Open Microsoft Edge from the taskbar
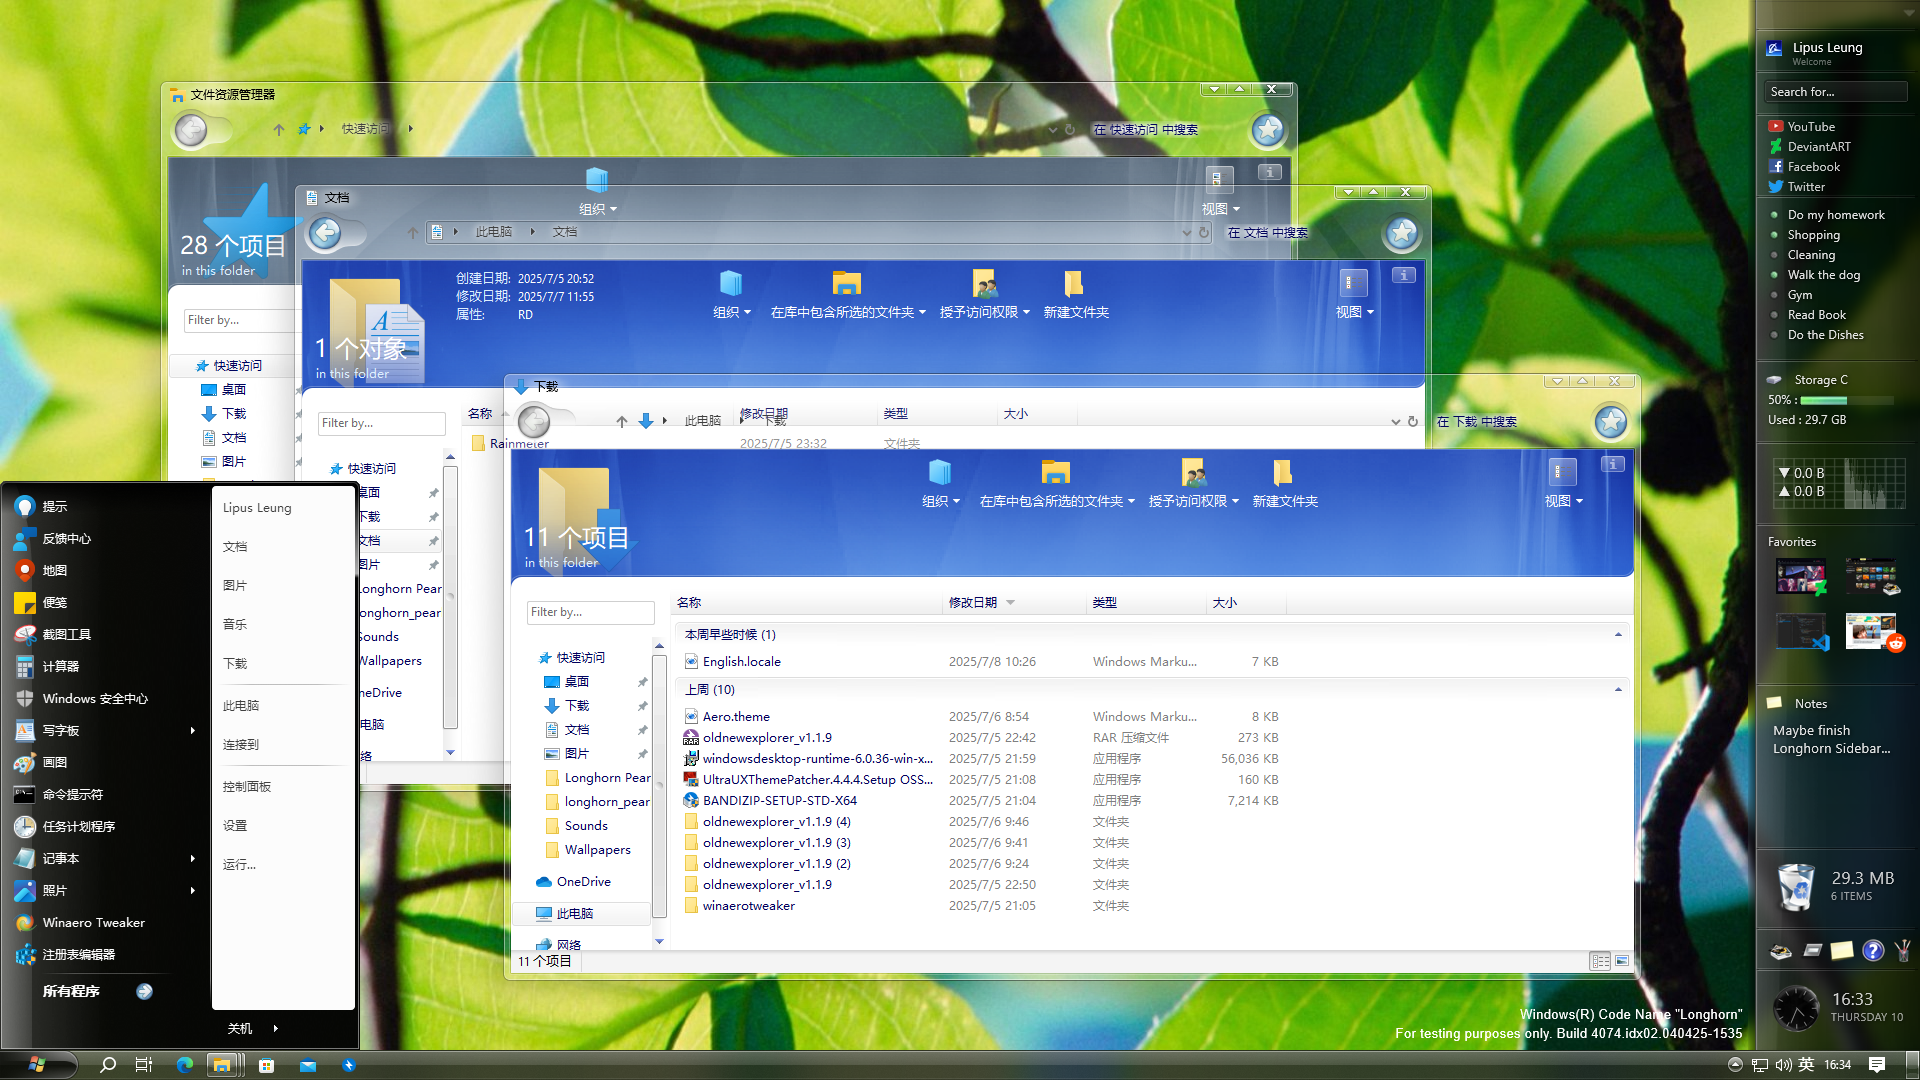Image resolution: width=1920 pixels, height=1080 pixels. coord(184,1065)
